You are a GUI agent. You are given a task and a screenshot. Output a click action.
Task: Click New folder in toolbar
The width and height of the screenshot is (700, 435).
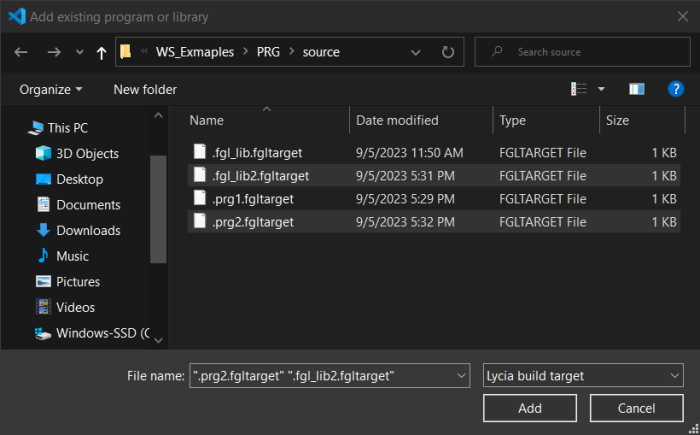click(145, 89)
